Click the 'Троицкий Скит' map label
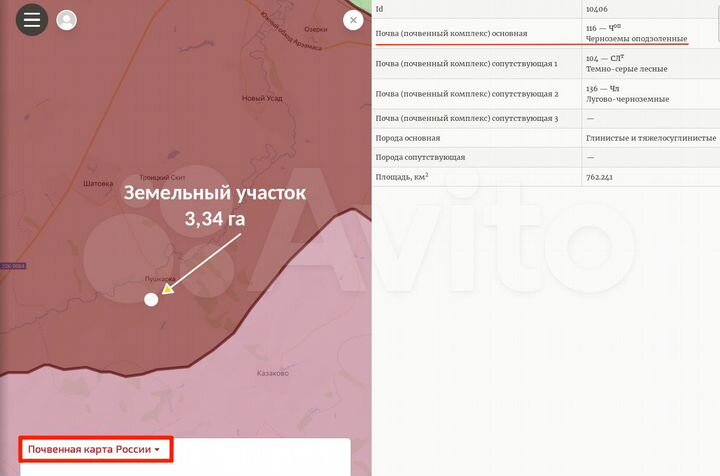Viewport: 720px width, 476px height. [x=162, y=177]
